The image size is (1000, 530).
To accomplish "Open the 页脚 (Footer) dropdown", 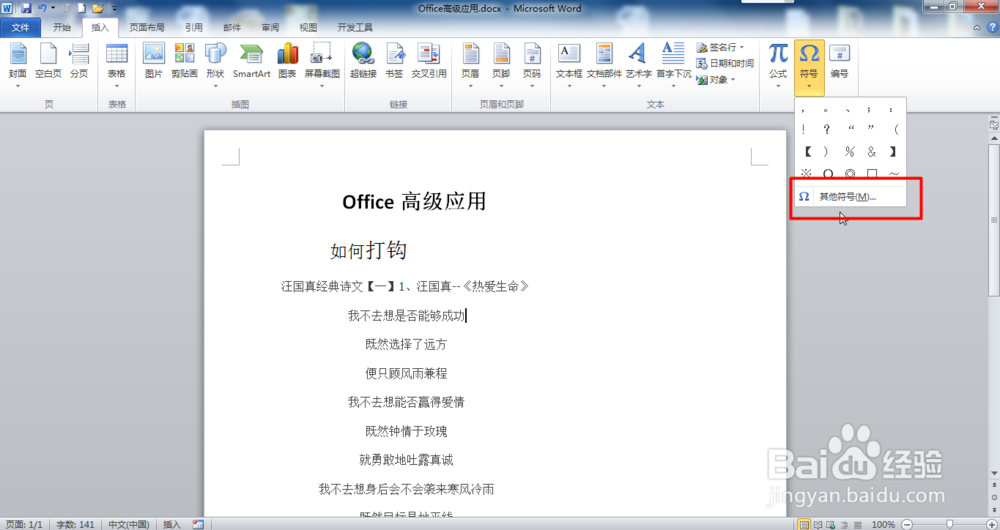I will (x=501, y=66).
